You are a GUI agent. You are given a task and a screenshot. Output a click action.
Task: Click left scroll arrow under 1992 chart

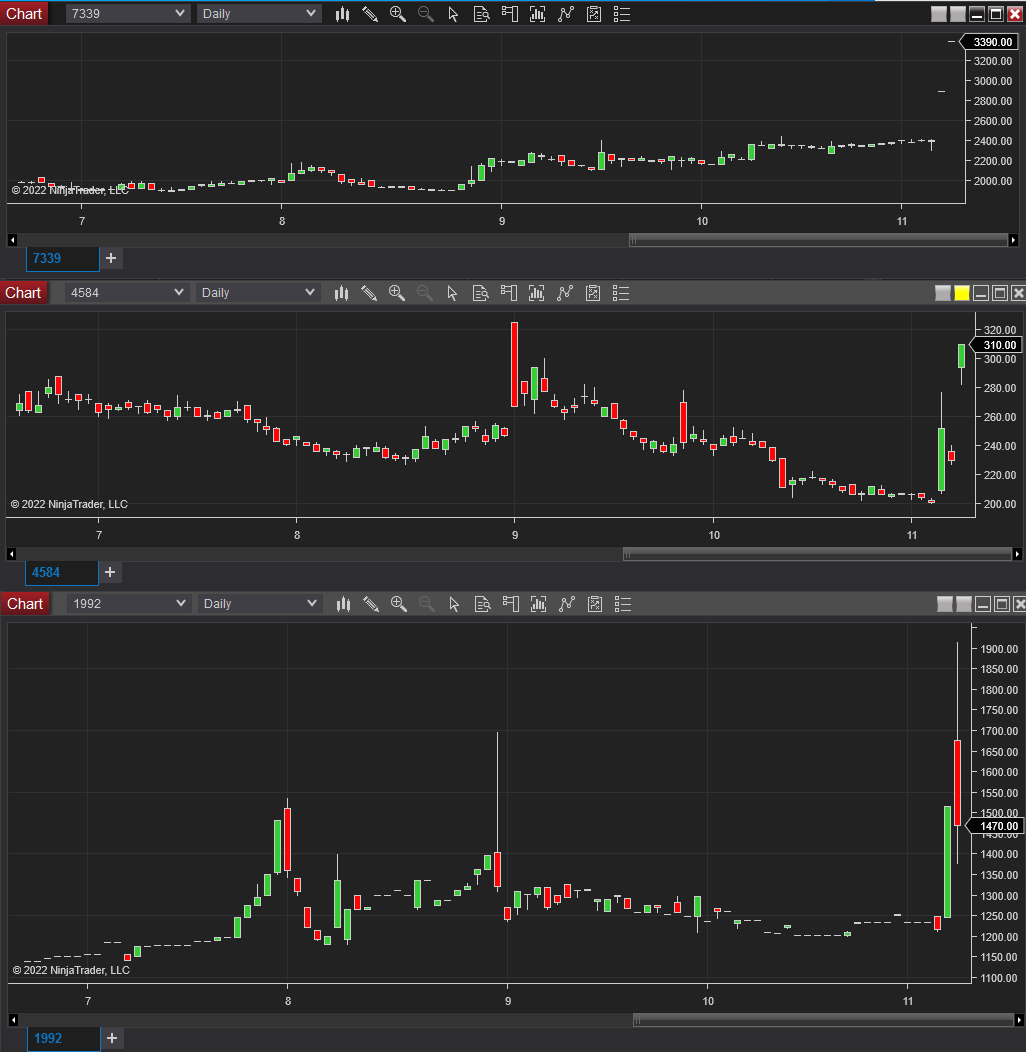[13, 1020]
